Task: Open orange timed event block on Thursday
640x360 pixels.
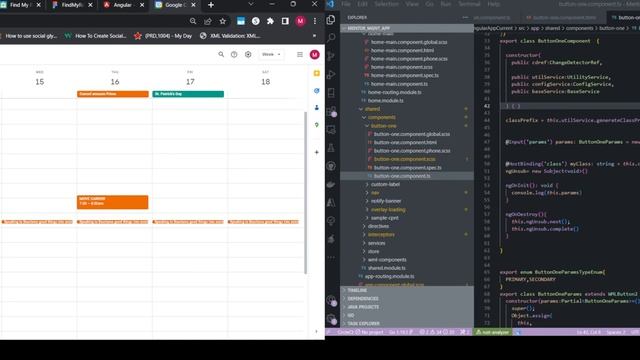Action: click(x=113, y=202)
